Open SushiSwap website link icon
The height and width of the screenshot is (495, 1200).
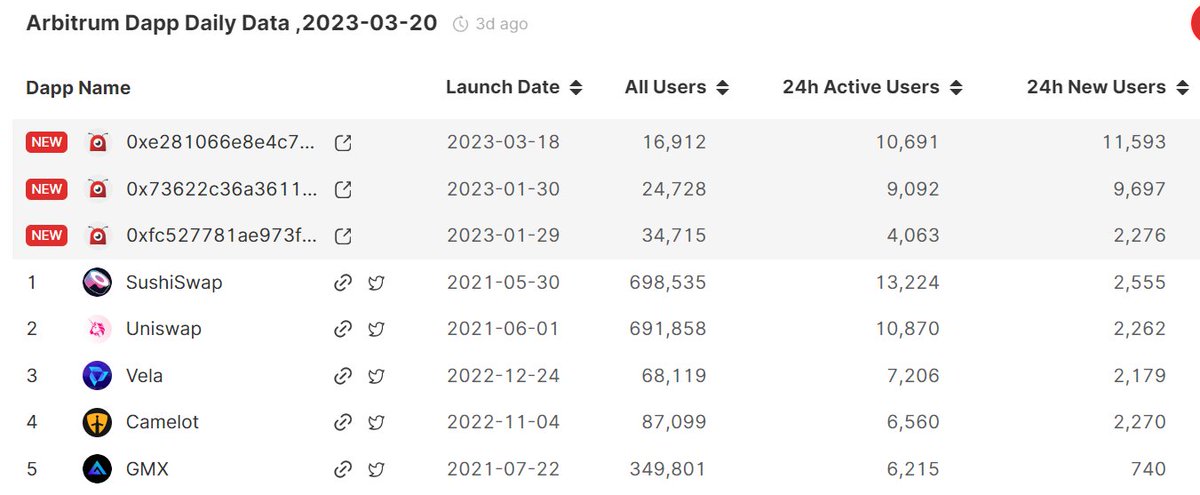click(343, 283)
